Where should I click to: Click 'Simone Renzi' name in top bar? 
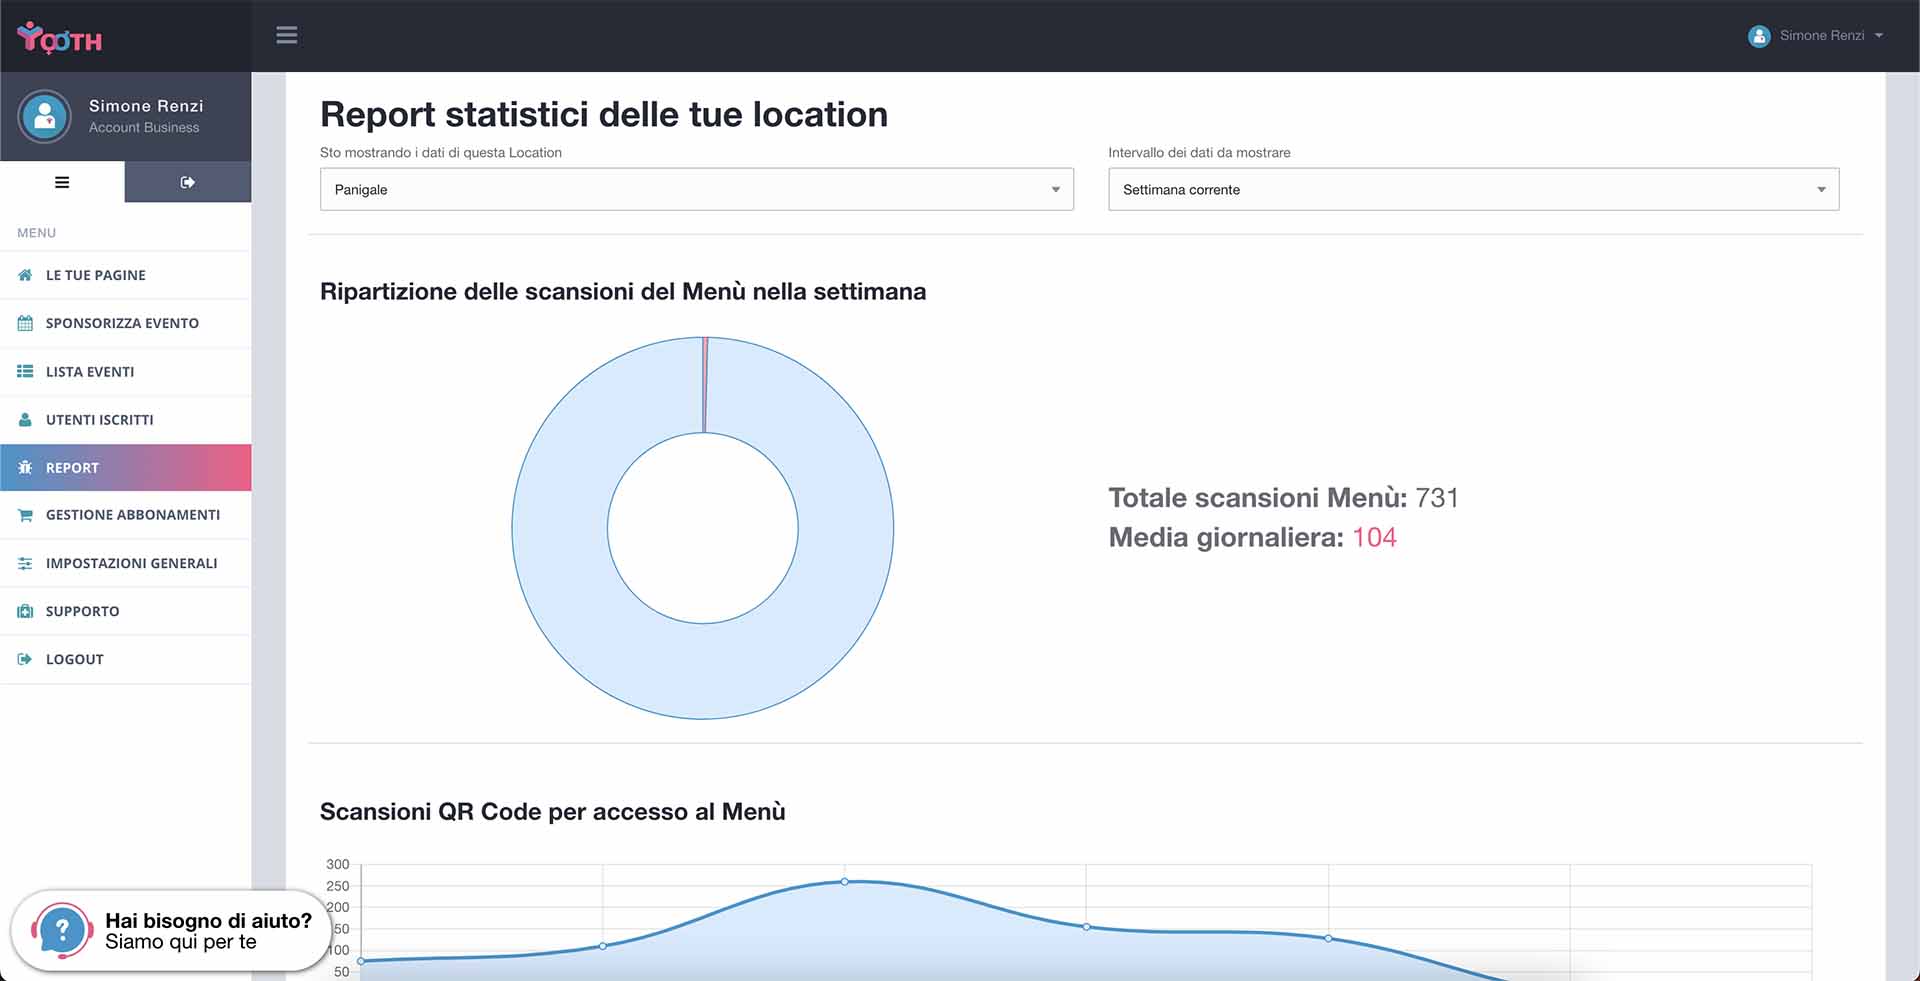click(1822, 35)
